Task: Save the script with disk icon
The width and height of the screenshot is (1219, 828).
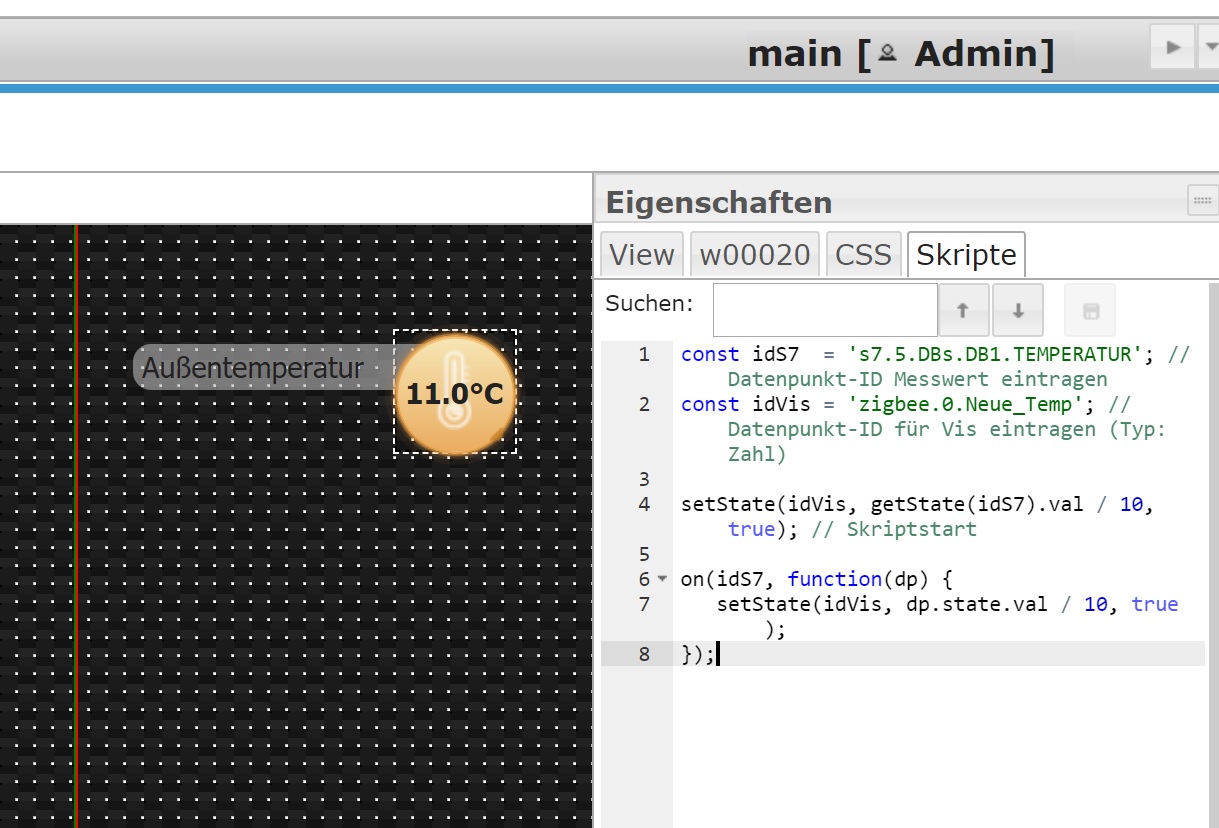Action: point(1090,310)
